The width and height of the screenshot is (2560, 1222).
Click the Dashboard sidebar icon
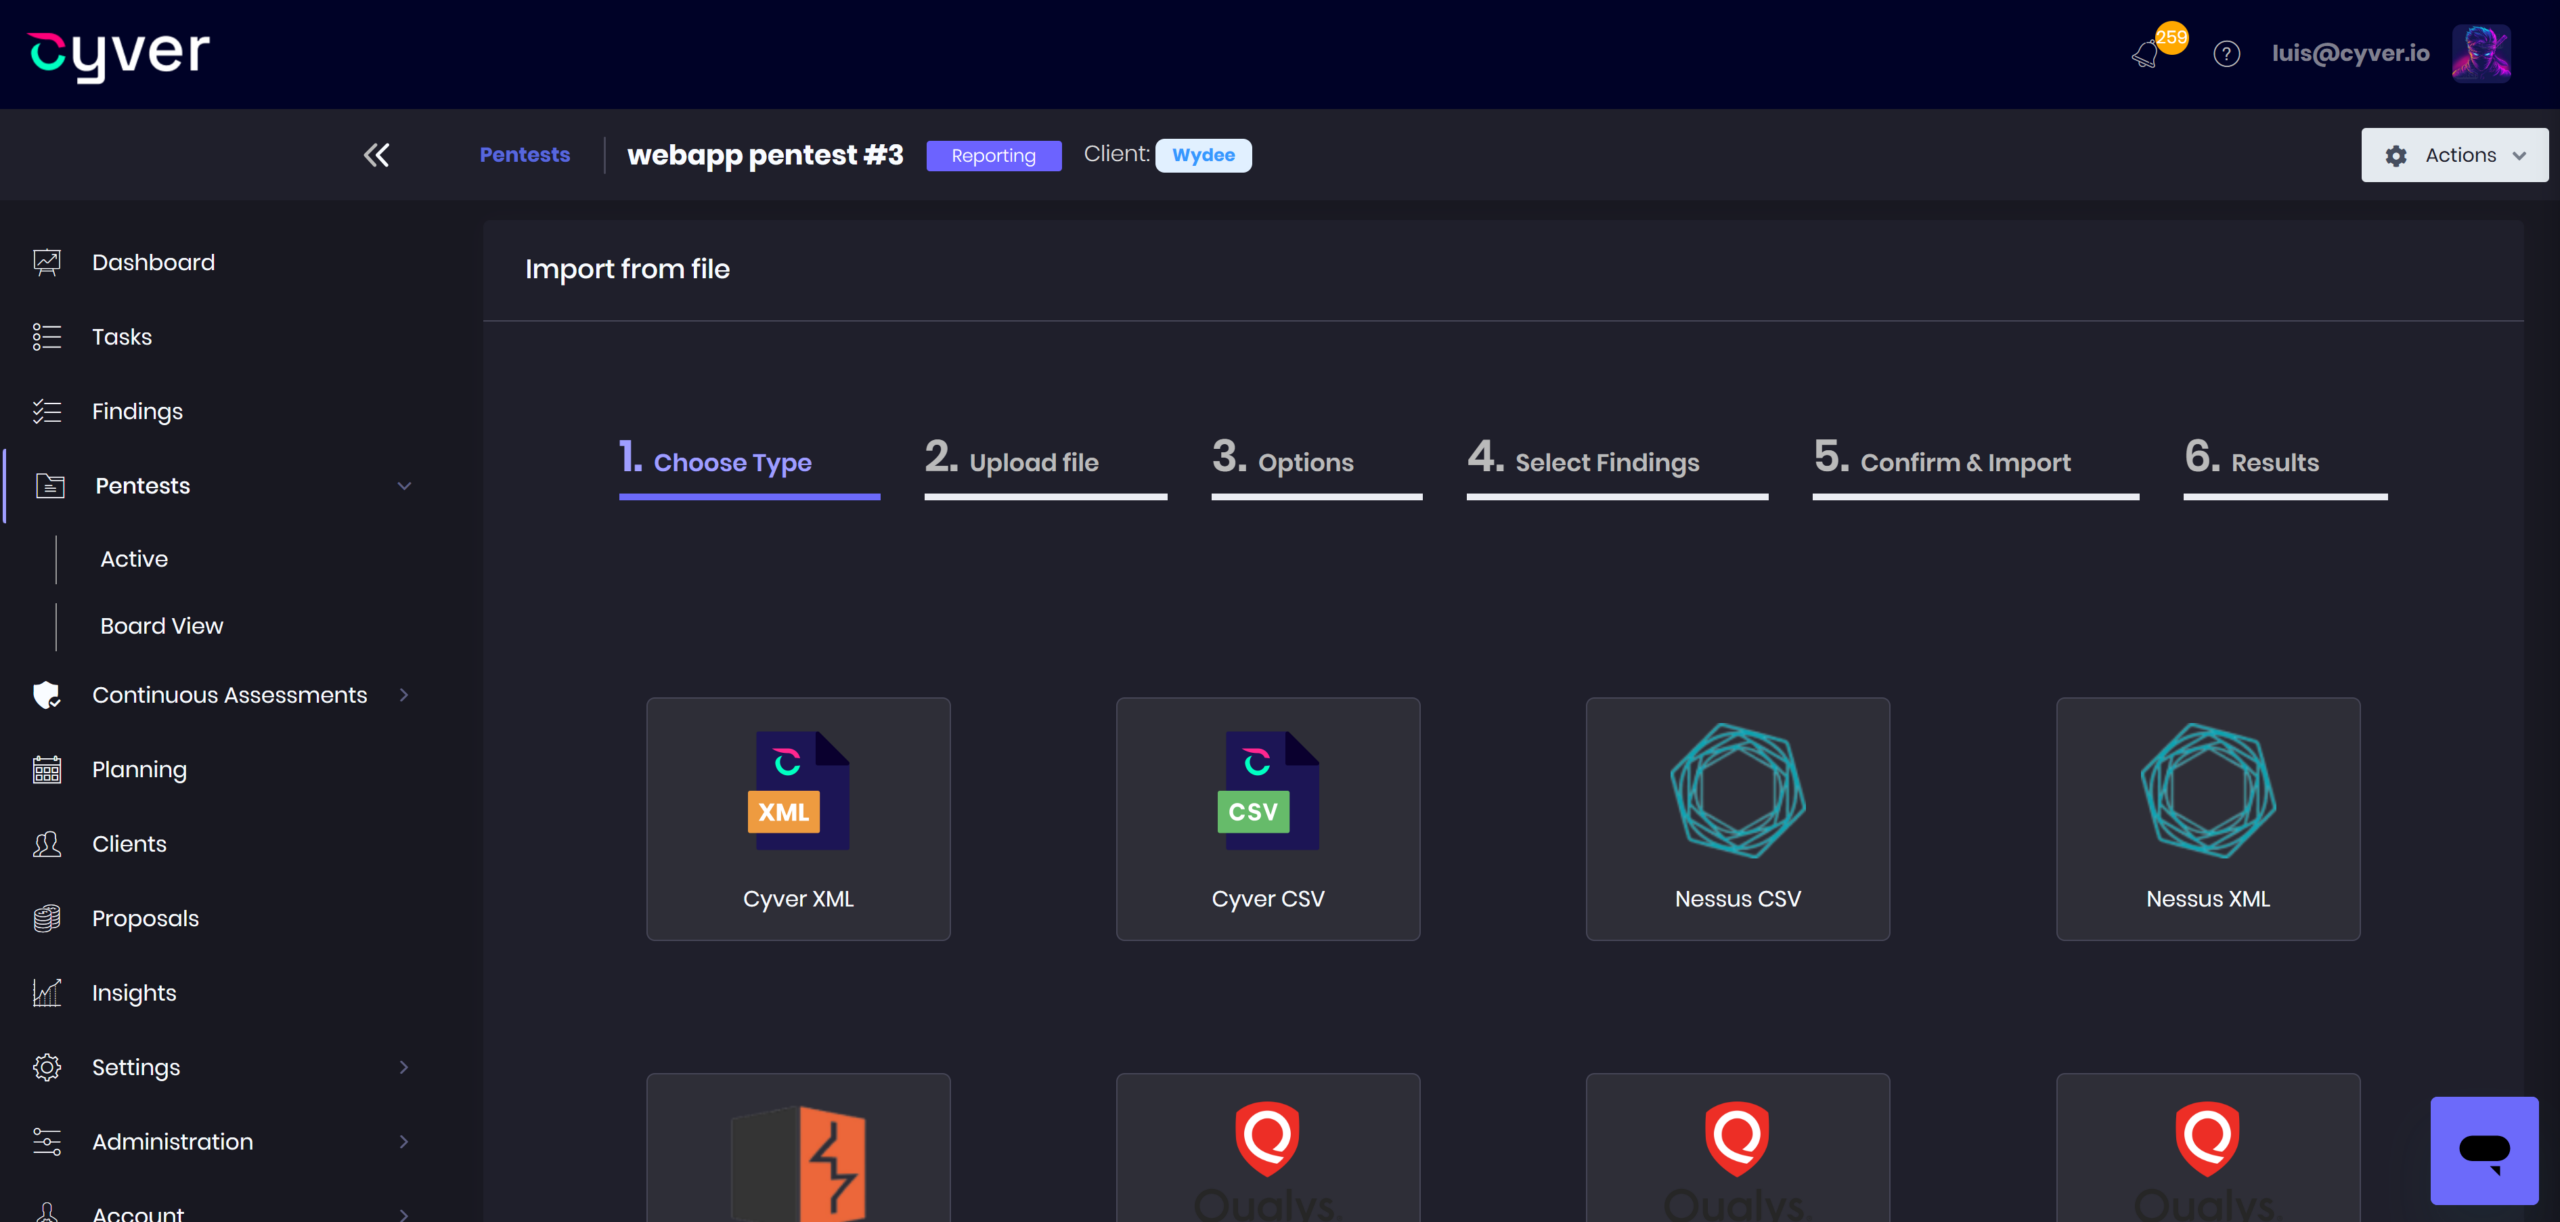point(47,262)
